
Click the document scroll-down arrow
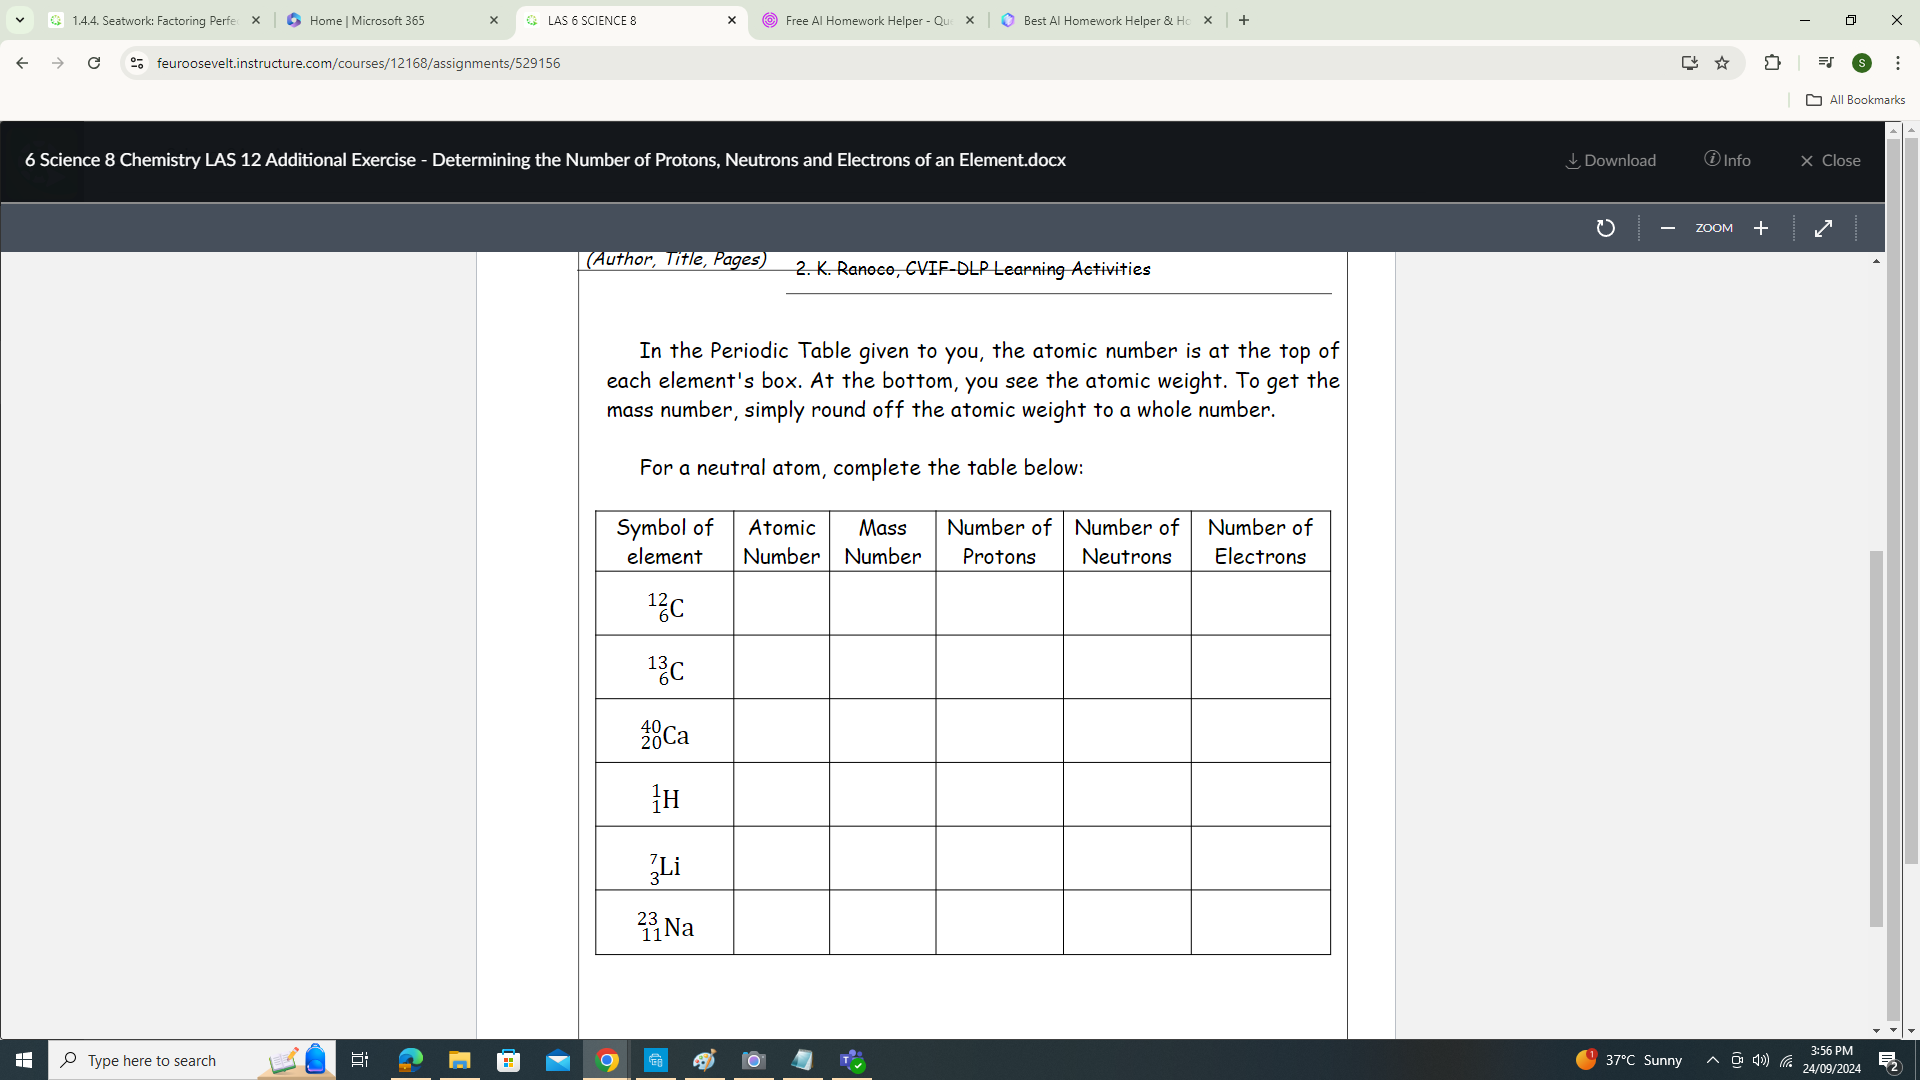(1876, 1030)
